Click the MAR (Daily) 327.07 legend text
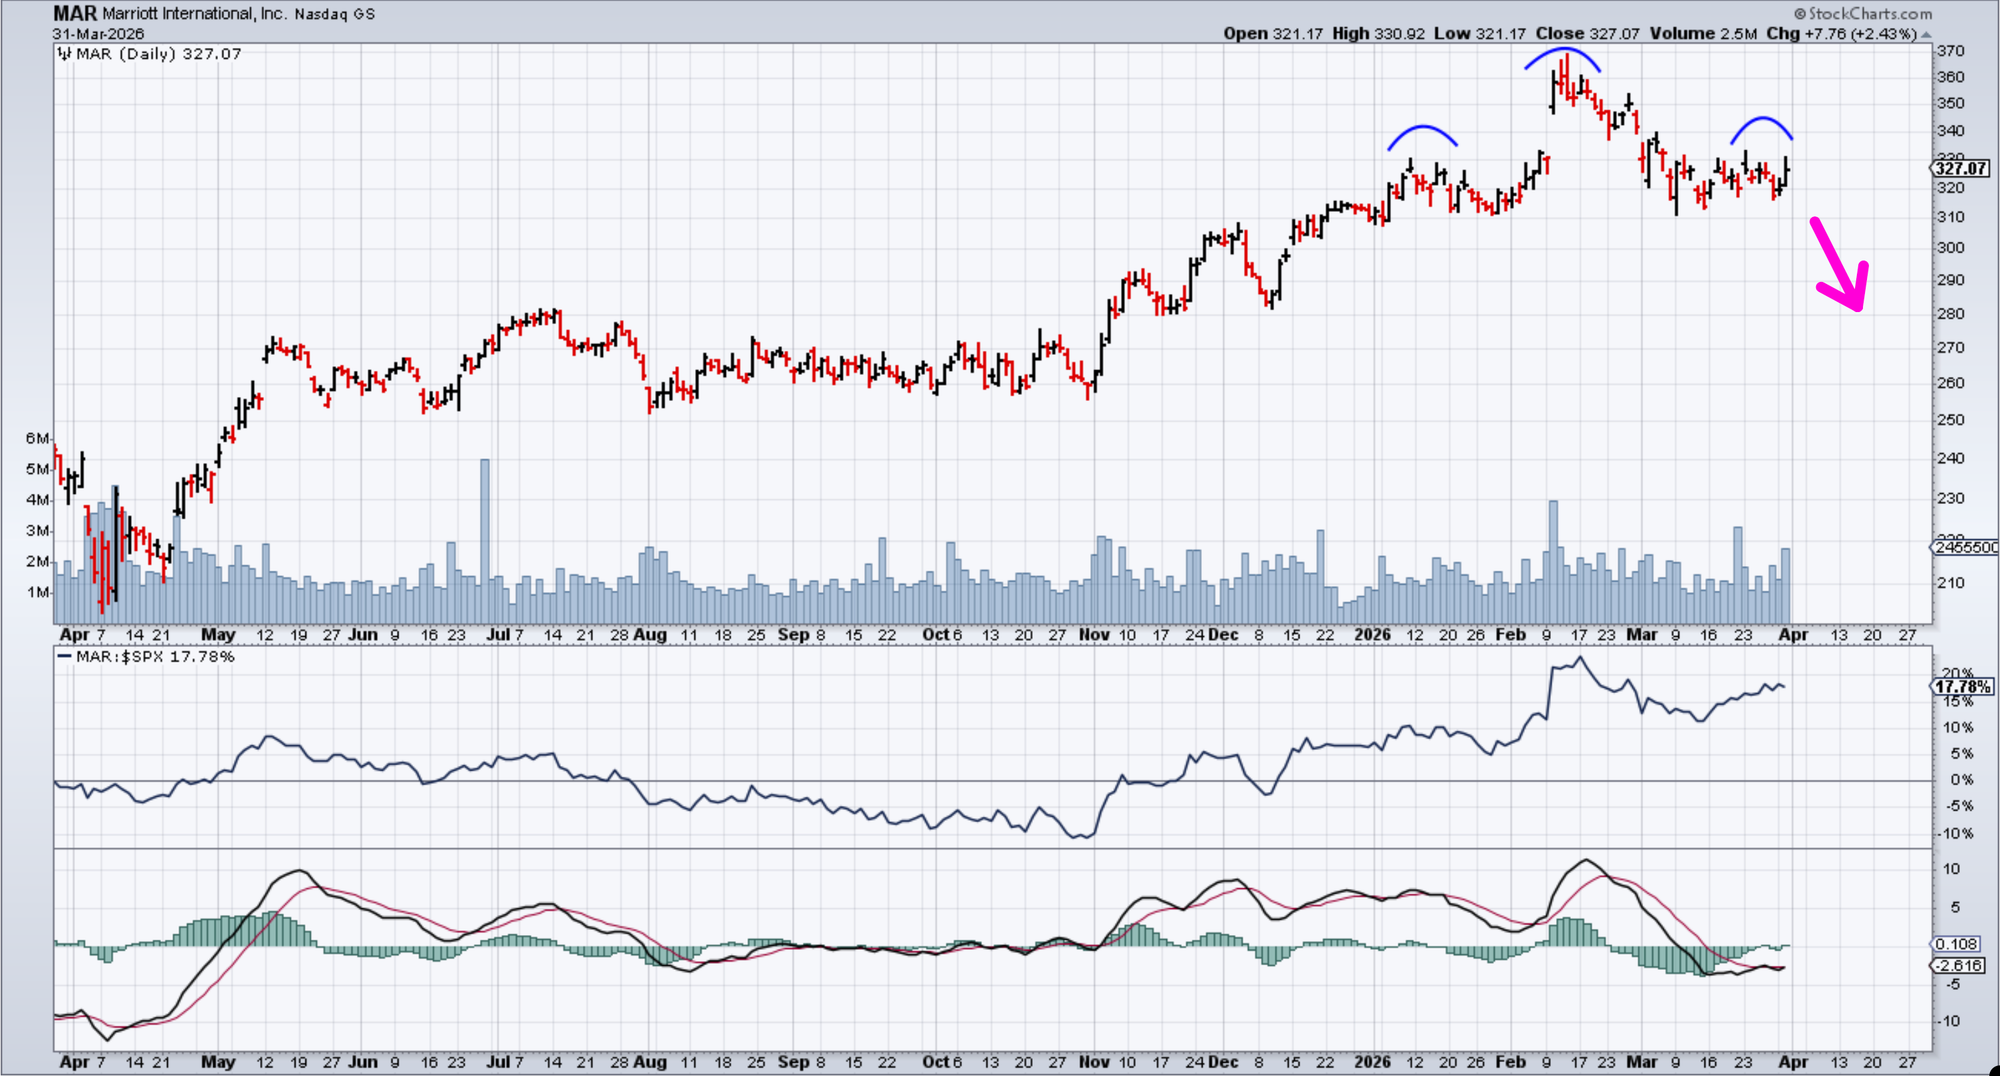 pos(159,54)
